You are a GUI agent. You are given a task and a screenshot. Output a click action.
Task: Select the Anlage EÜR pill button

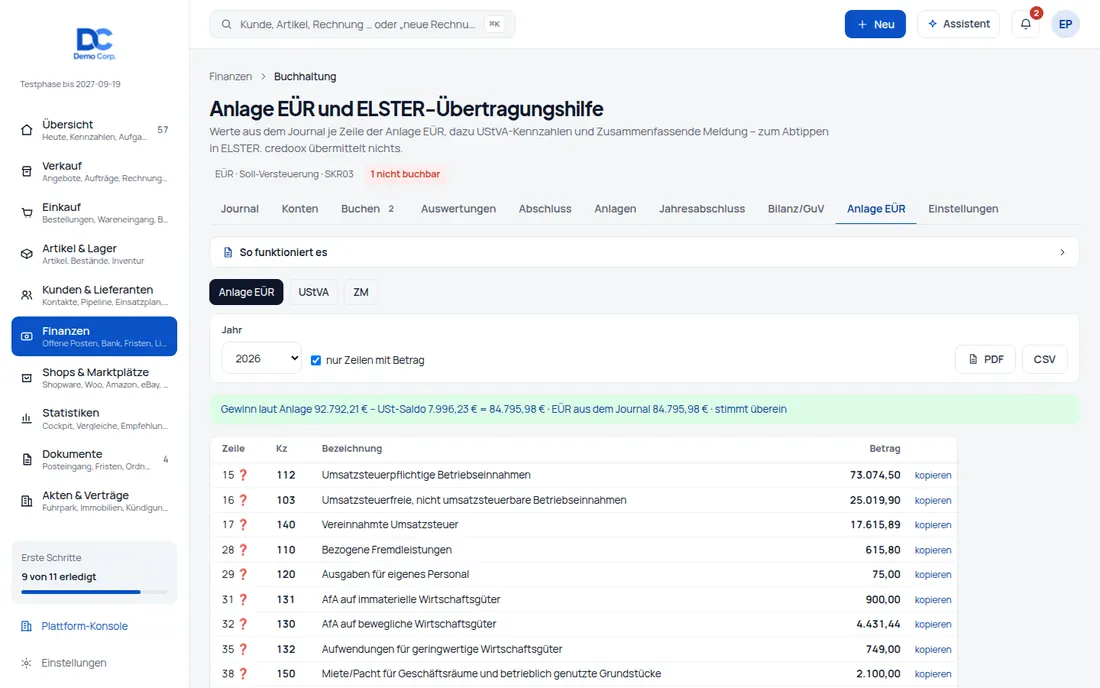pyautogui.click(x=246, y=292)
